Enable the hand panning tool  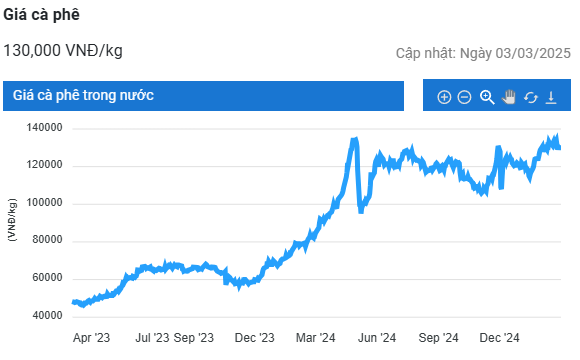point(509,97)
